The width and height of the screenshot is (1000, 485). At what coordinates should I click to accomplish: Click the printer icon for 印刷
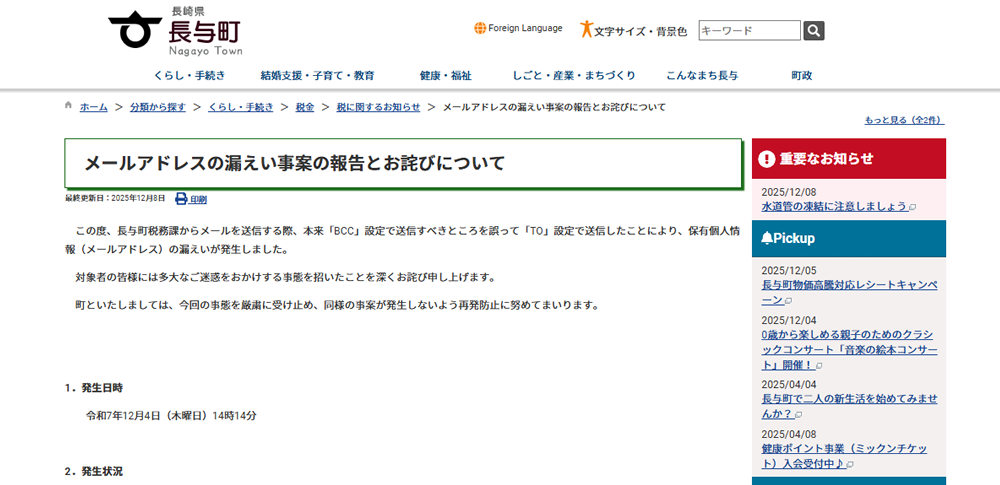(181, 199)
